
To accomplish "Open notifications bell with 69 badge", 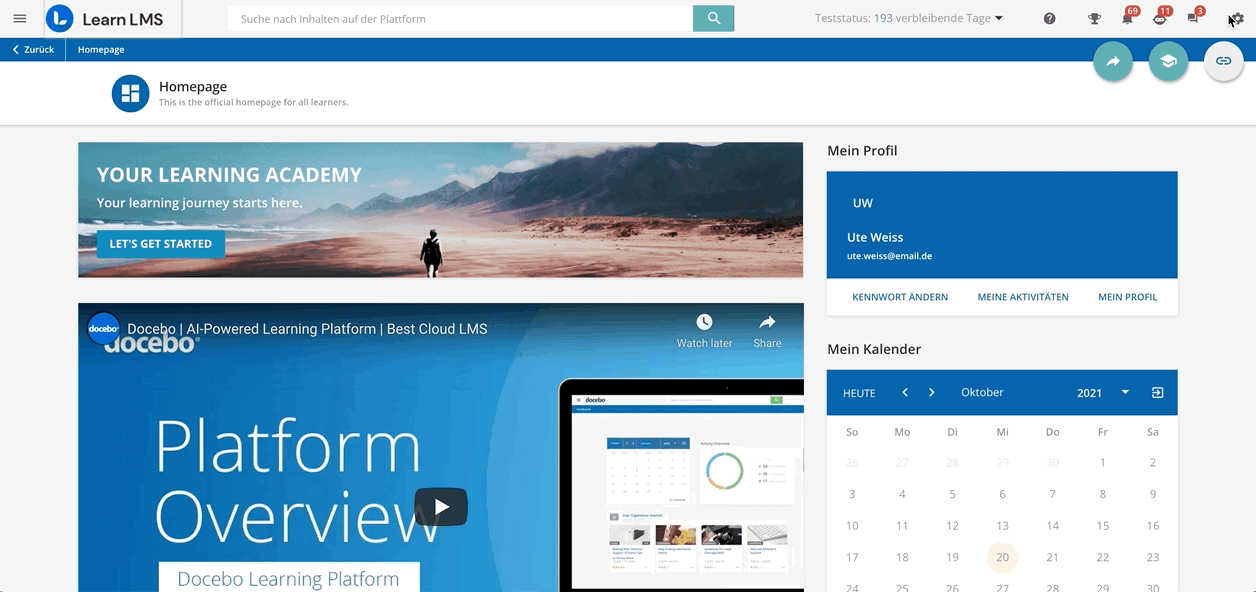I will click(x=1127, y=18).
